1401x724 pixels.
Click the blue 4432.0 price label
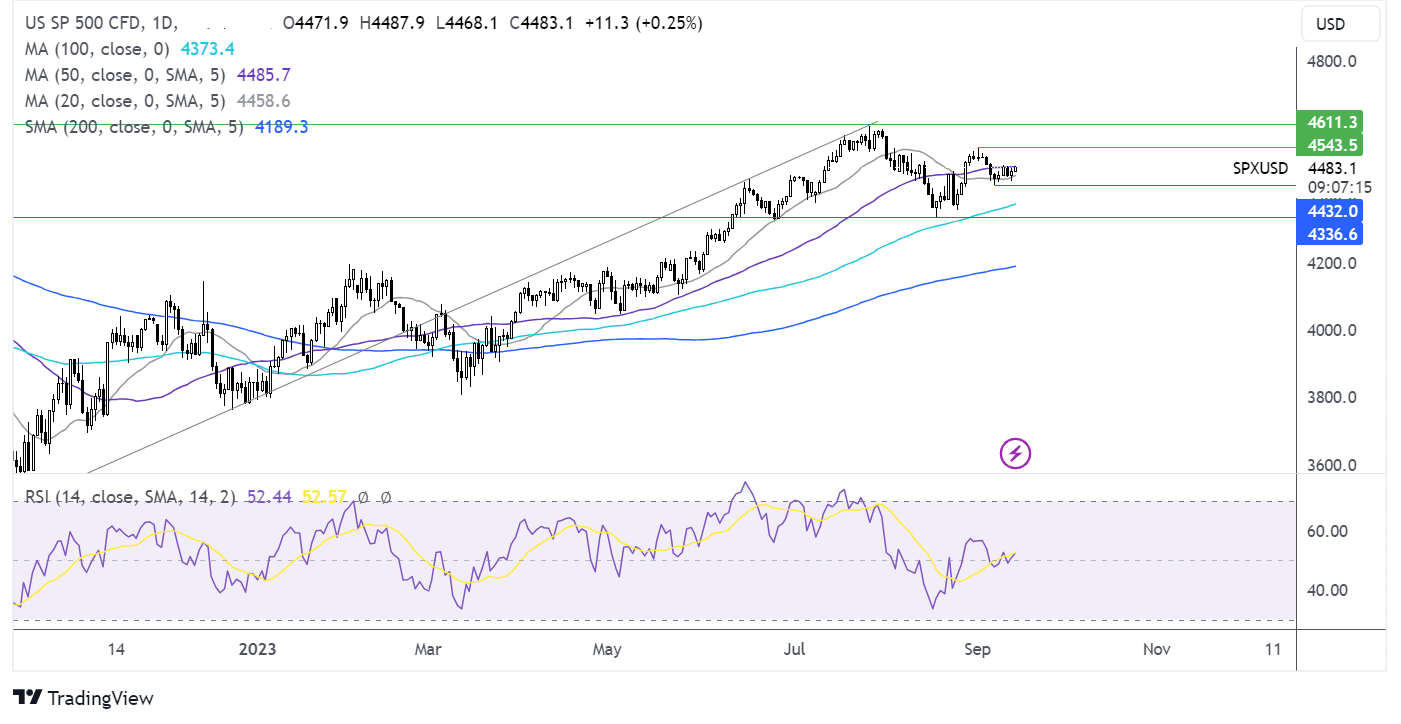click(1329, 210)
